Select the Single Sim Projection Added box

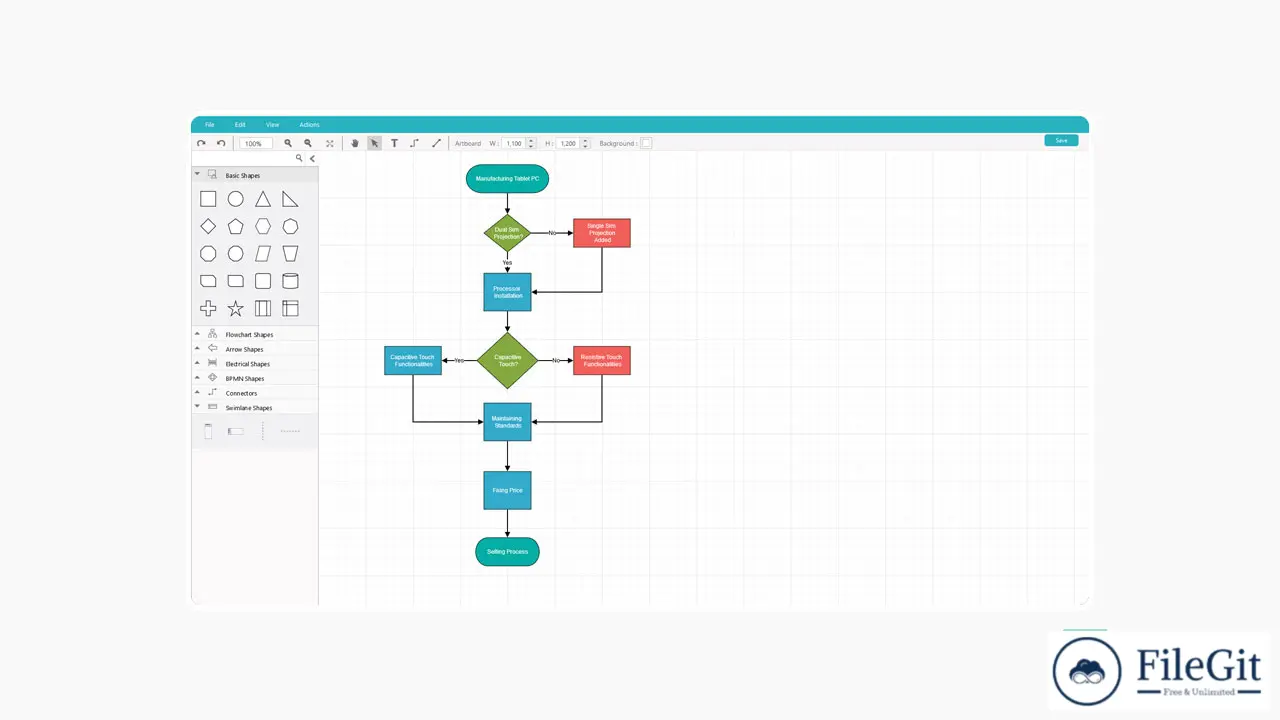pos(602,233)
